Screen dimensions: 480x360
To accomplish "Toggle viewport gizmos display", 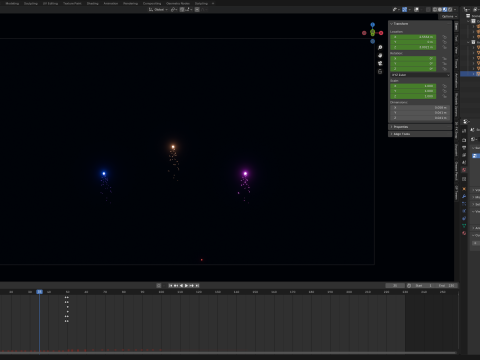I will point(405,9).
